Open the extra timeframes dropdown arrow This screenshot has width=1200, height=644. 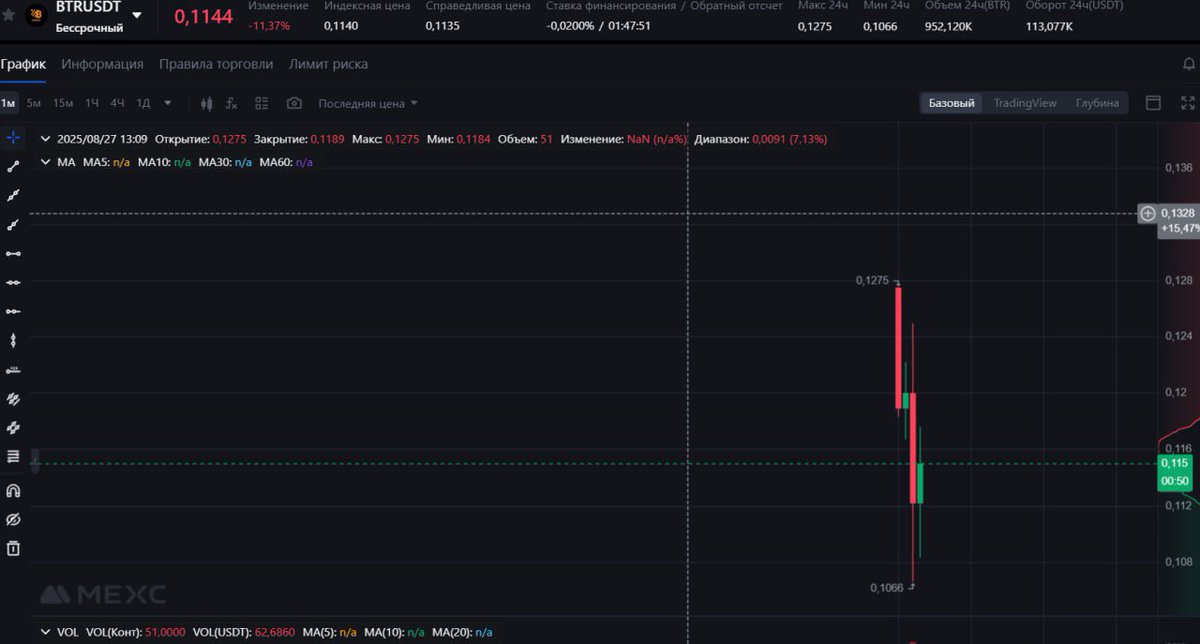click(x=167, y=102)
